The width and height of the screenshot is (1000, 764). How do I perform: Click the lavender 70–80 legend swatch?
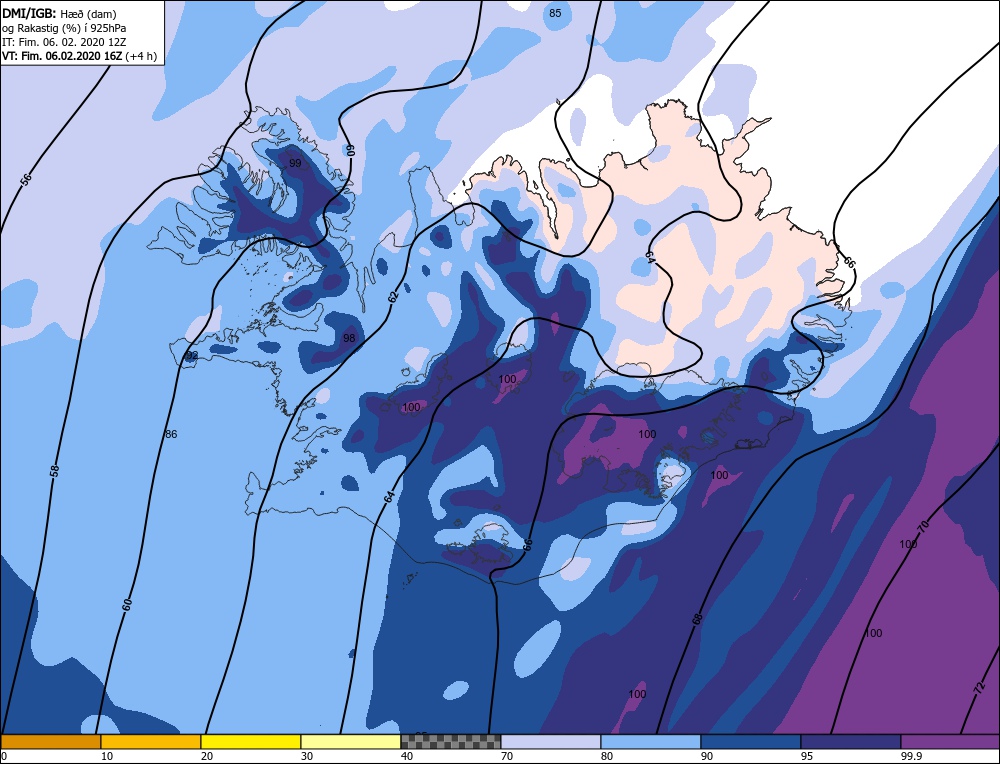pyautogui.click(x=551, y=741)
